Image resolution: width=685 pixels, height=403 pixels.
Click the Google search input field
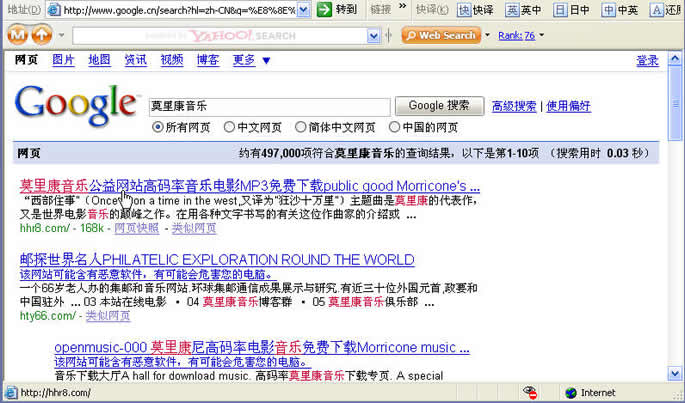tap(270, 107)
